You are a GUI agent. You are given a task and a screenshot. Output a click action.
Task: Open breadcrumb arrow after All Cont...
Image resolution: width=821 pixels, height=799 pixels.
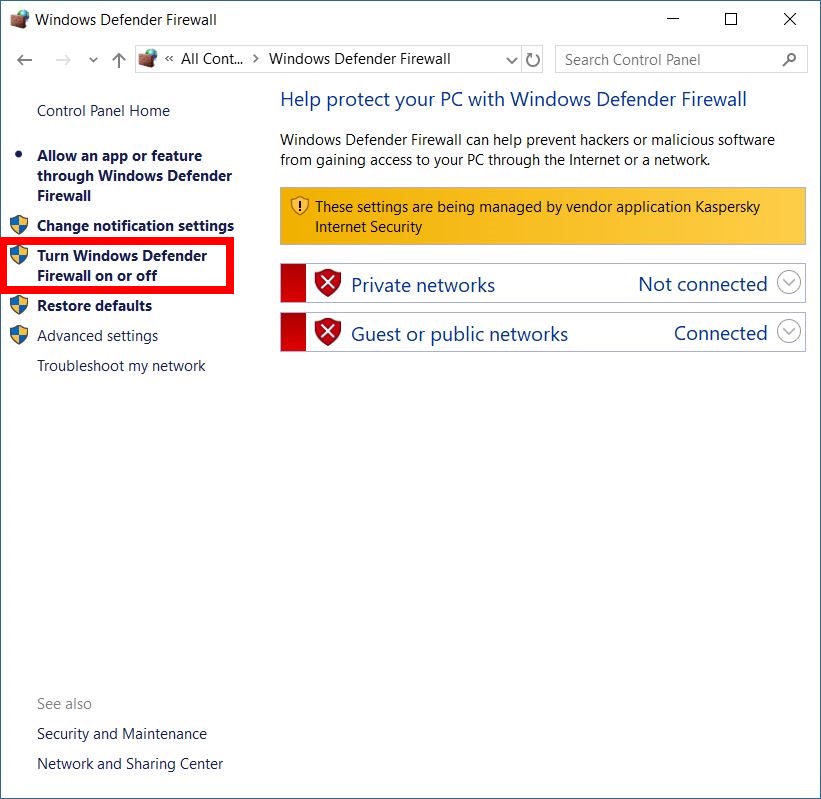tap(256, 59)
